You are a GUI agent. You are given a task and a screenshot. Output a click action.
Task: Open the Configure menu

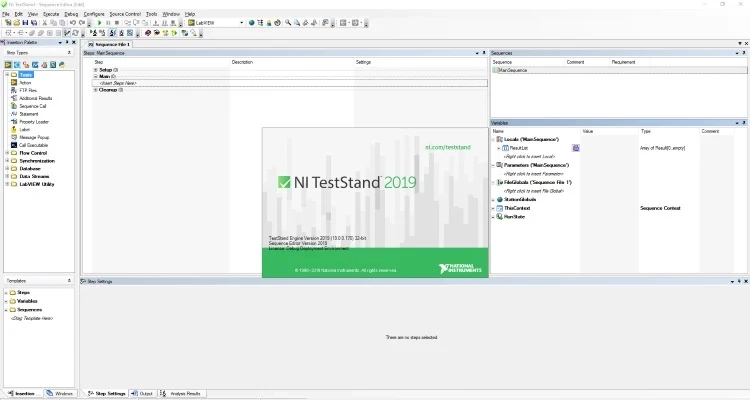click(93, 14)
